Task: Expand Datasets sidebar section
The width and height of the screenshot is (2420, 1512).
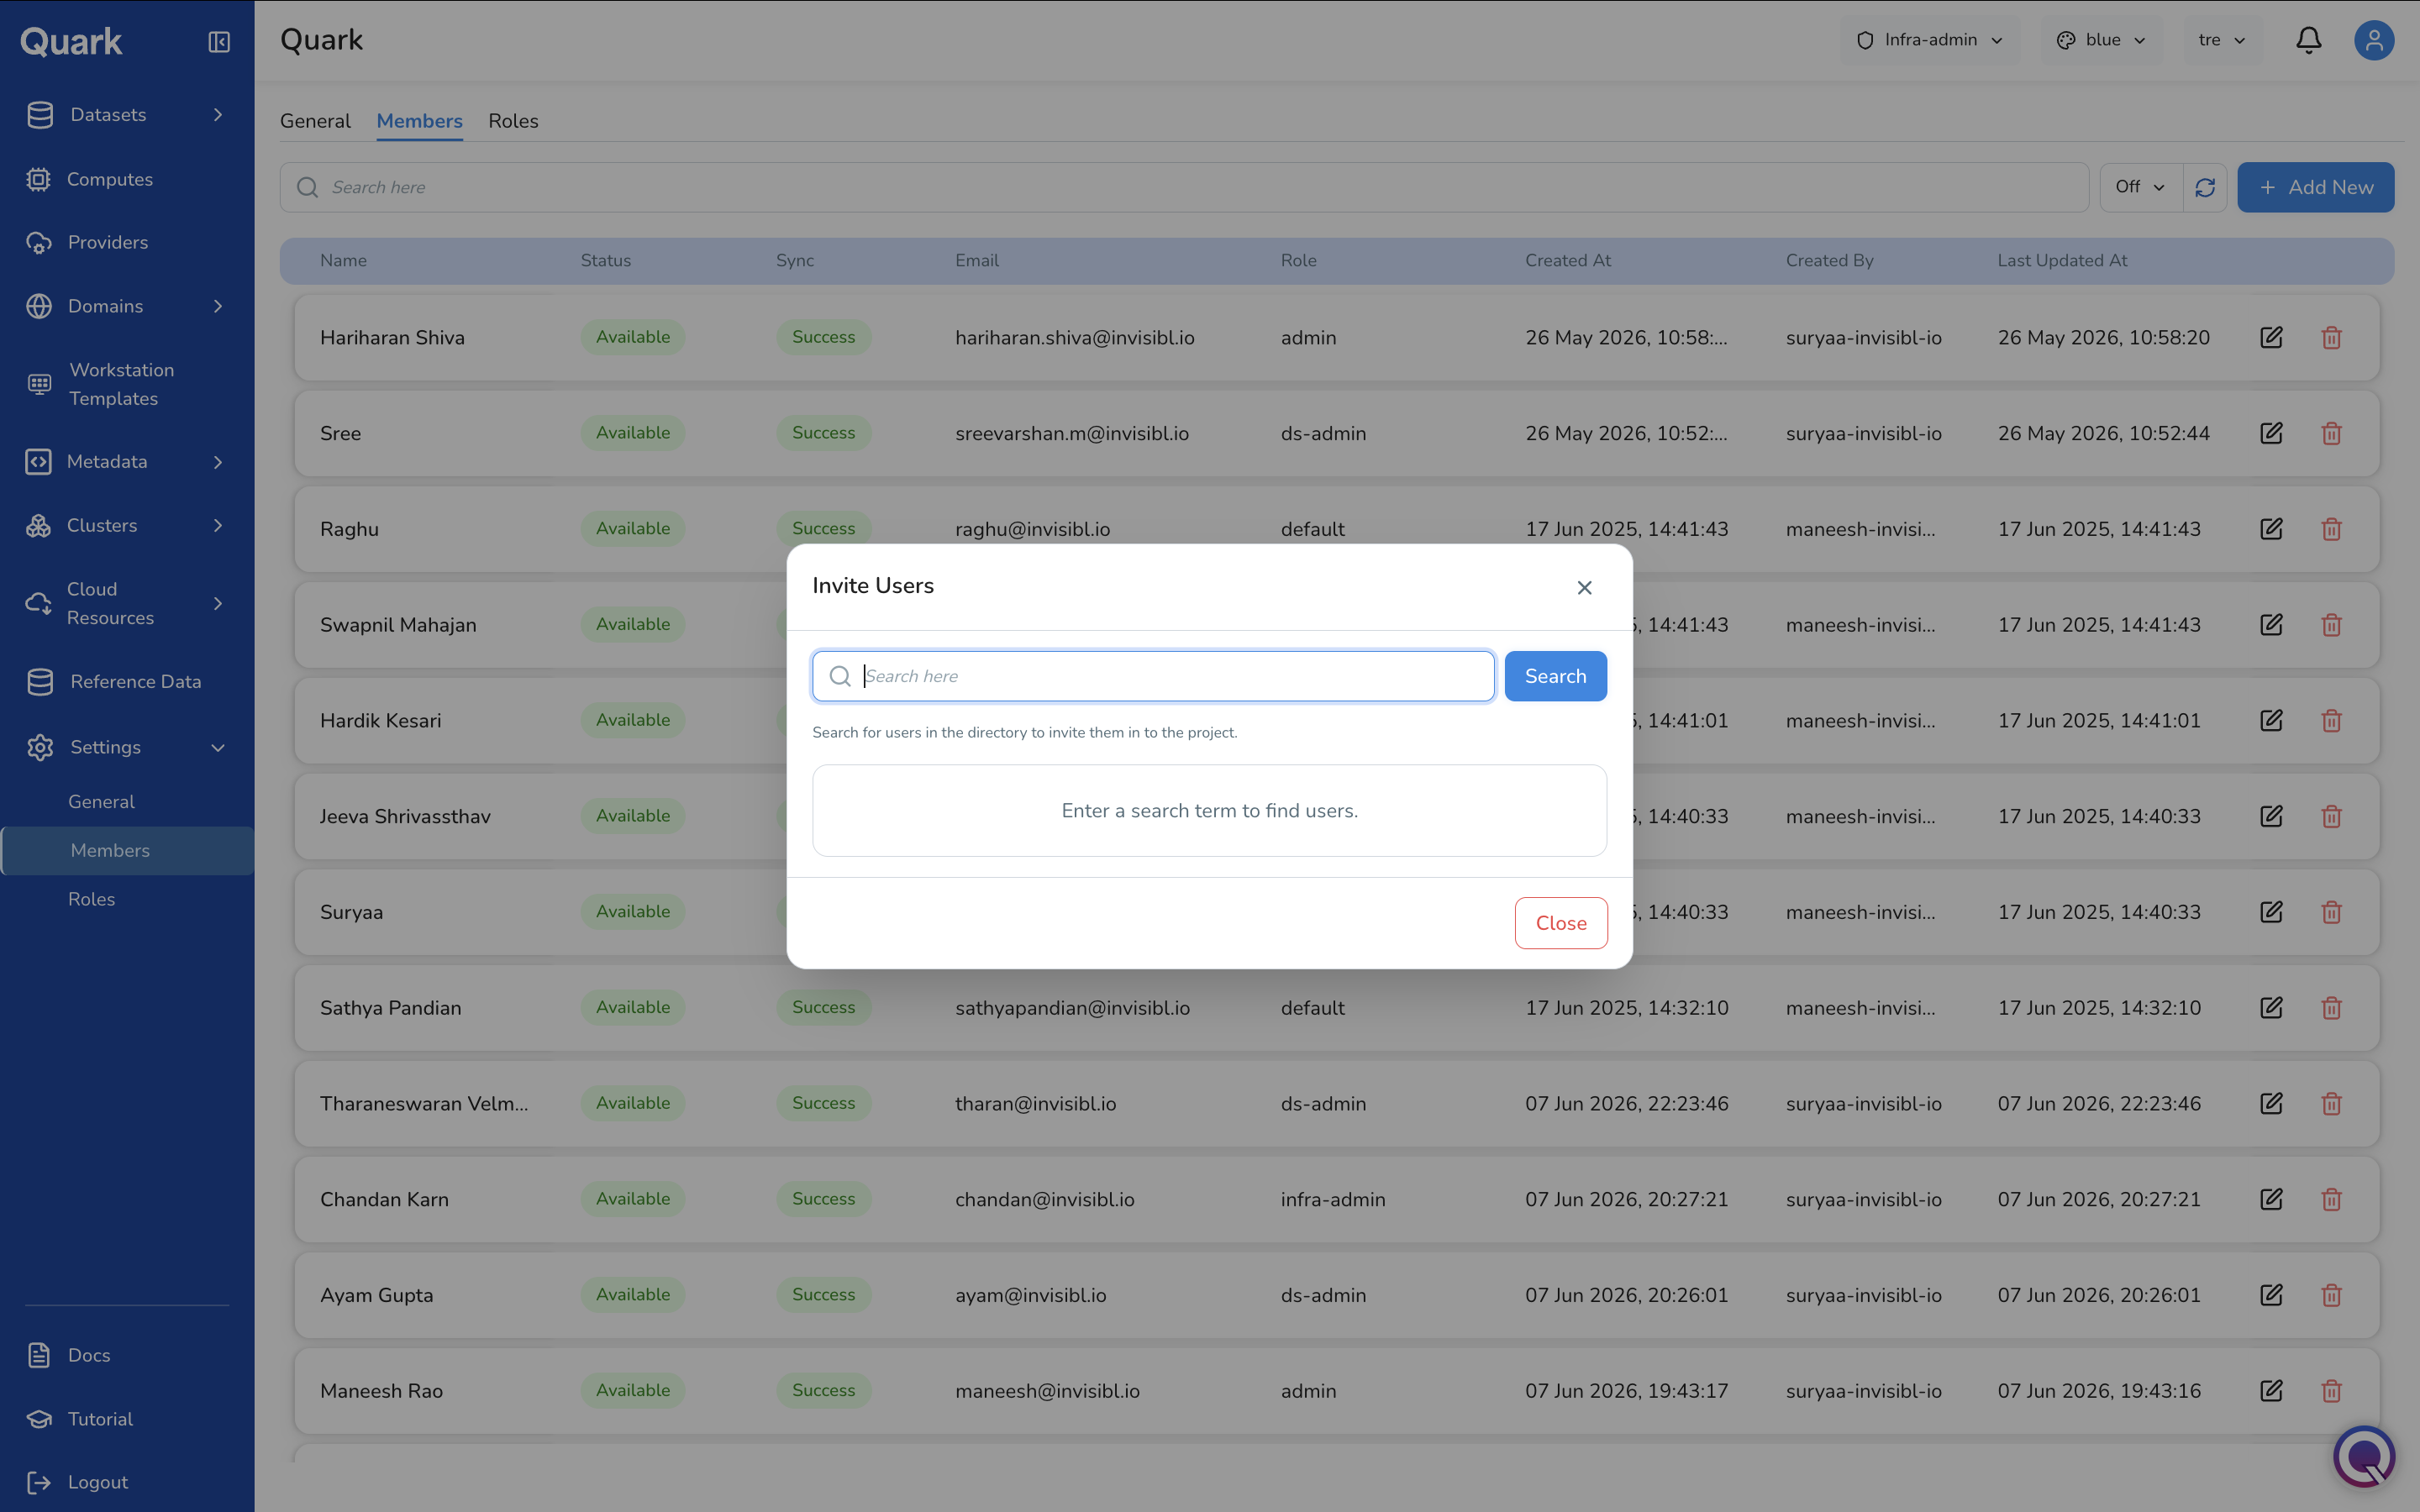Action: click(x=218, y=115)
